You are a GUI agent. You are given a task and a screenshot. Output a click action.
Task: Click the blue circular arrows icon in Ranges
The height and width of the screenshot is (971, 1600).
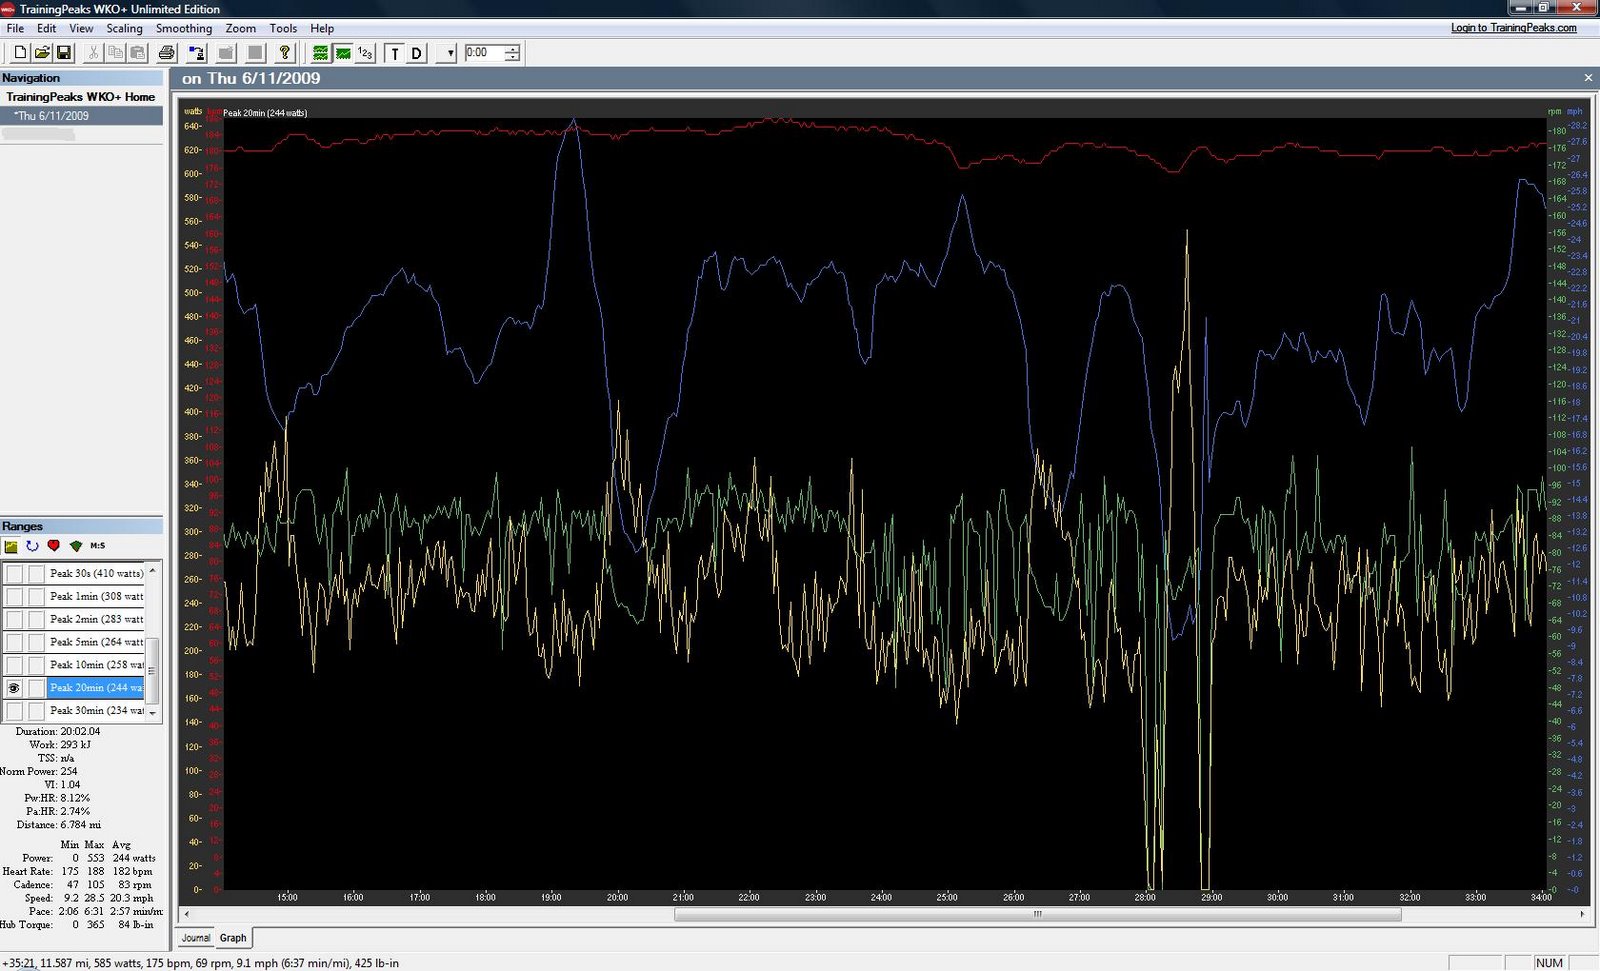click(x=32, y=546)
